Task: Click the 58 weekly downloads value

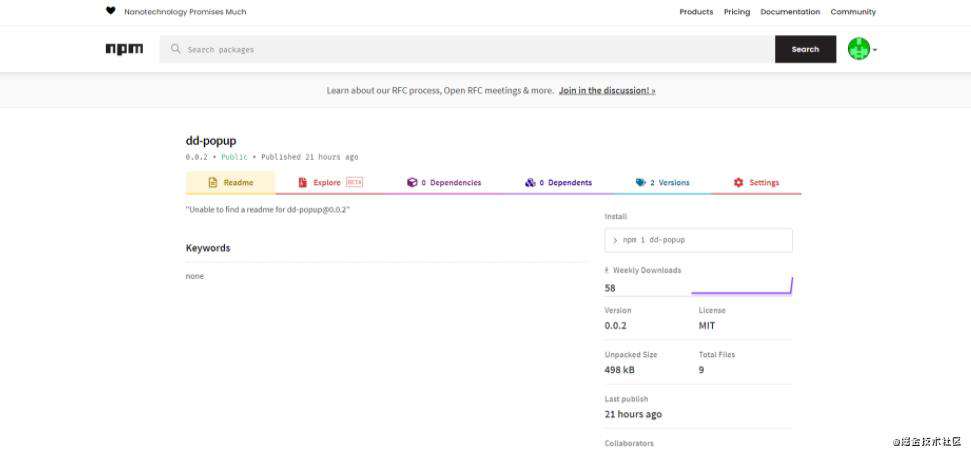Action: tap(610, 288)
